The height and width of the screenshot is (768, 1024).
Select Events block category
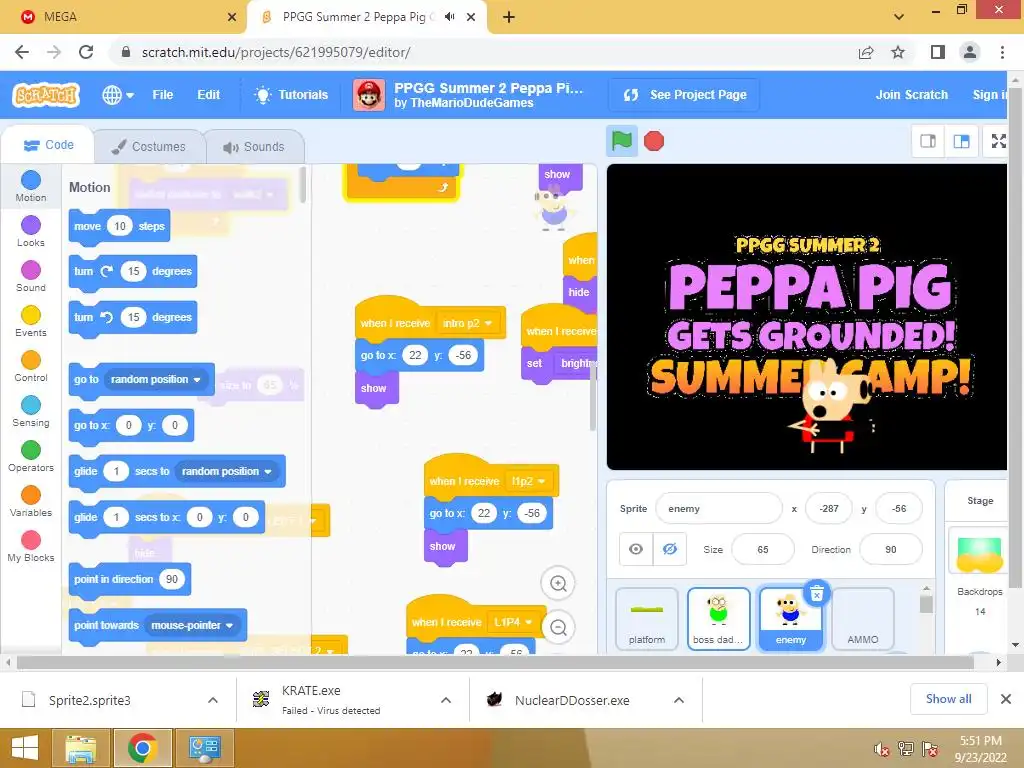pos(31,321)
